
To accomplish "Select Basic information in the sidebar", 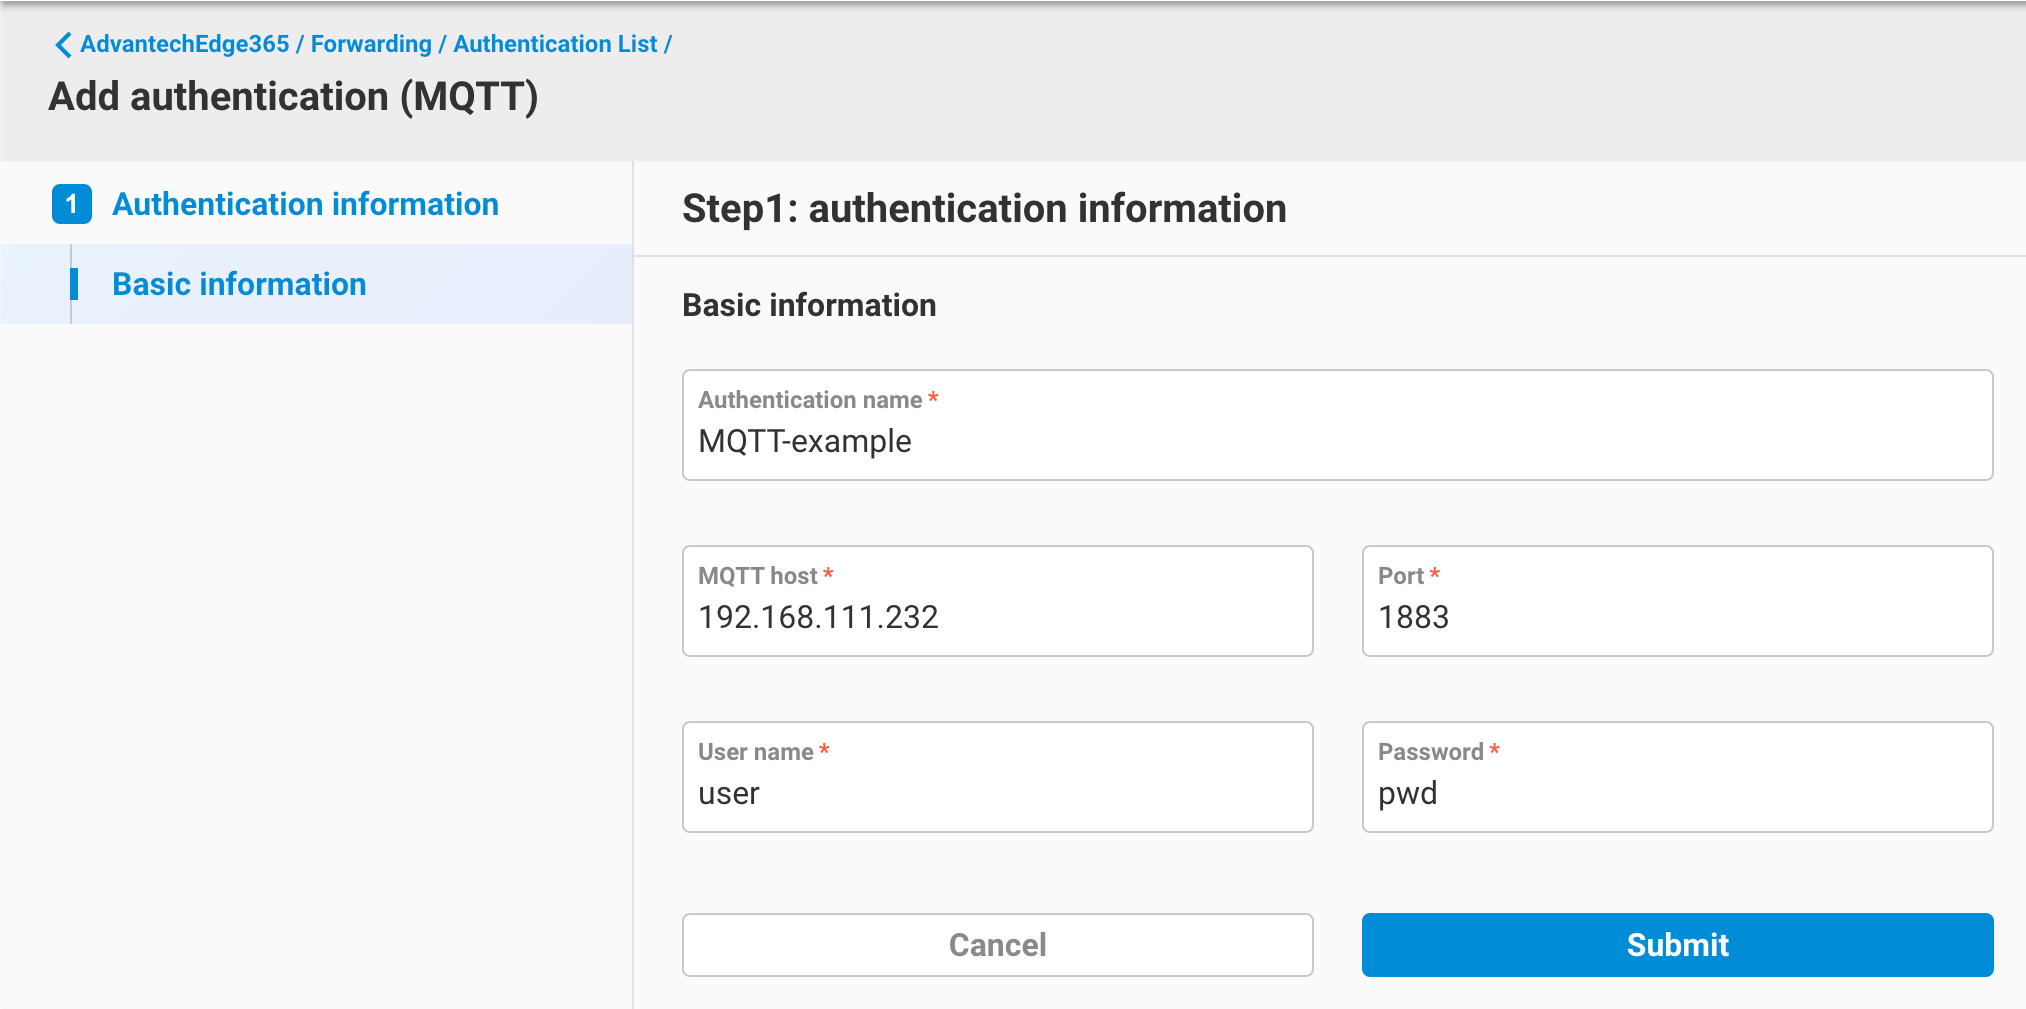I will pos(238,284).
